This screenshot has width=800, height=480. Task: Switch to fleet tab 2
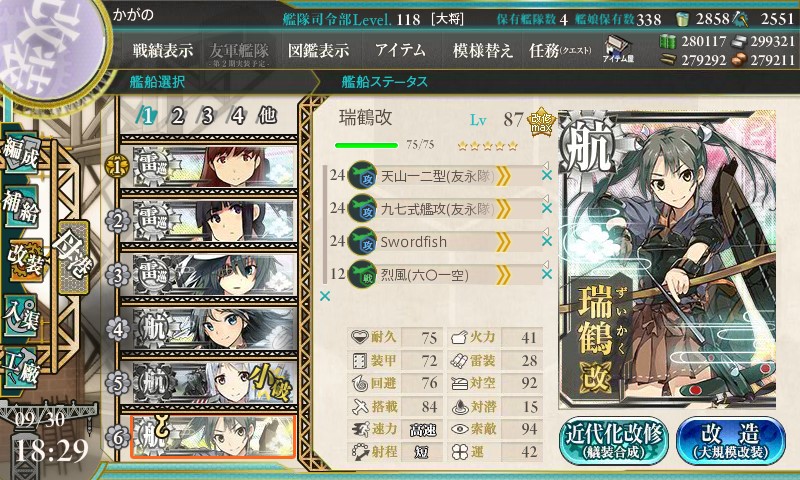[177, 116]
